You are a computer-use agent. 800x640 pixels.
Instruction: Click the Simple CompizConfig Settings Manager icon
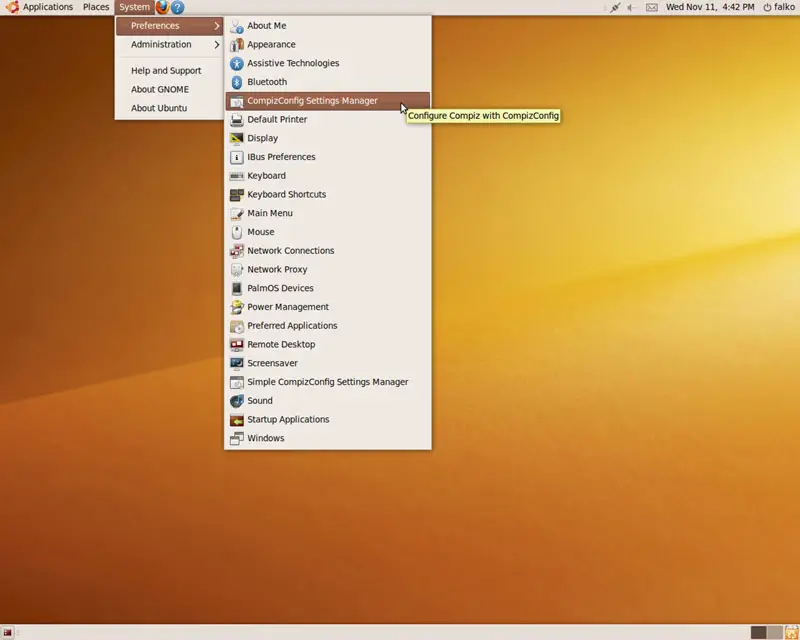pos(236,382)
